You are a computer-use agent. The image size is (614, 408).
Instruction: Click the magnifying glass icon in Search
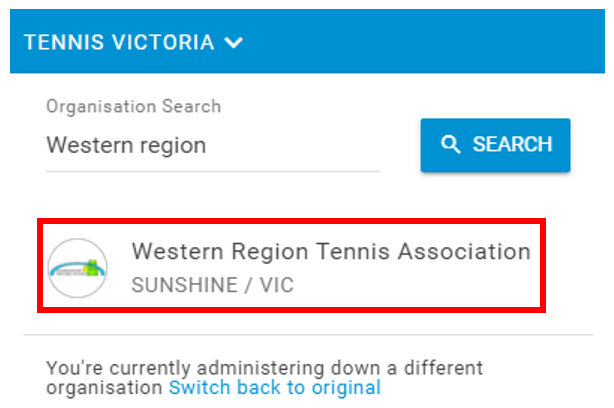click(x=451, y=144)
